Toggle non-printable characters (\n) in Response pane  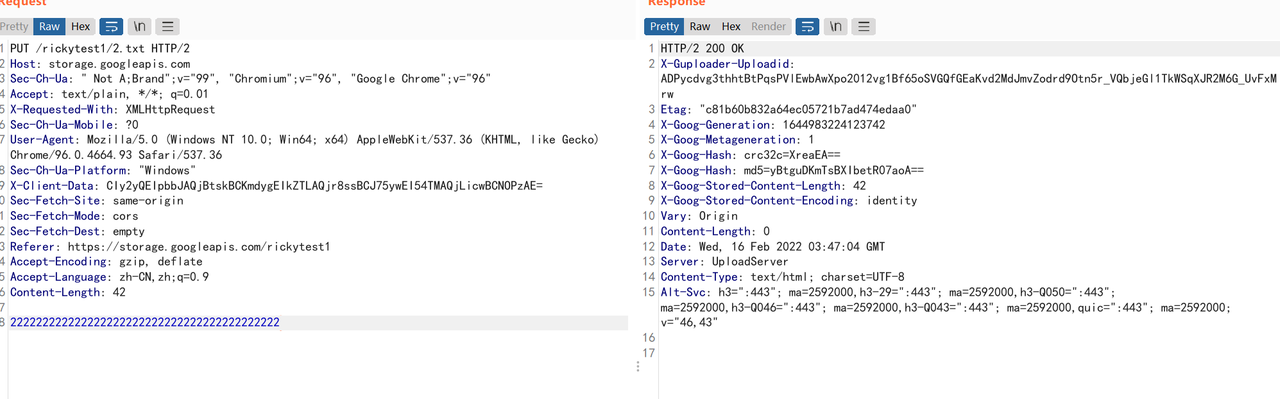coord(836,26)
